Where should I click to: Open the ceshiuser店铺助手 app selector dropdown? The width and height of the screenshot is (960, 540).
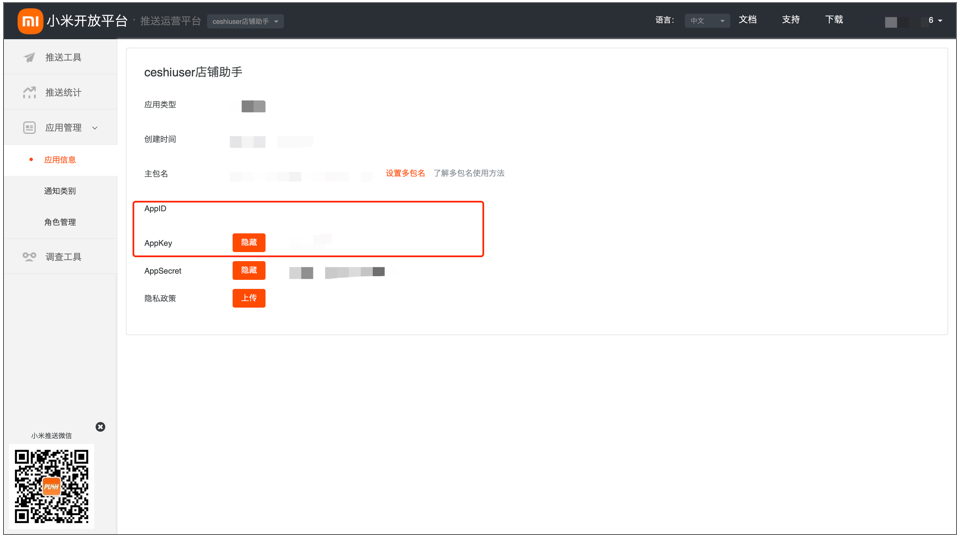point(245,21)
